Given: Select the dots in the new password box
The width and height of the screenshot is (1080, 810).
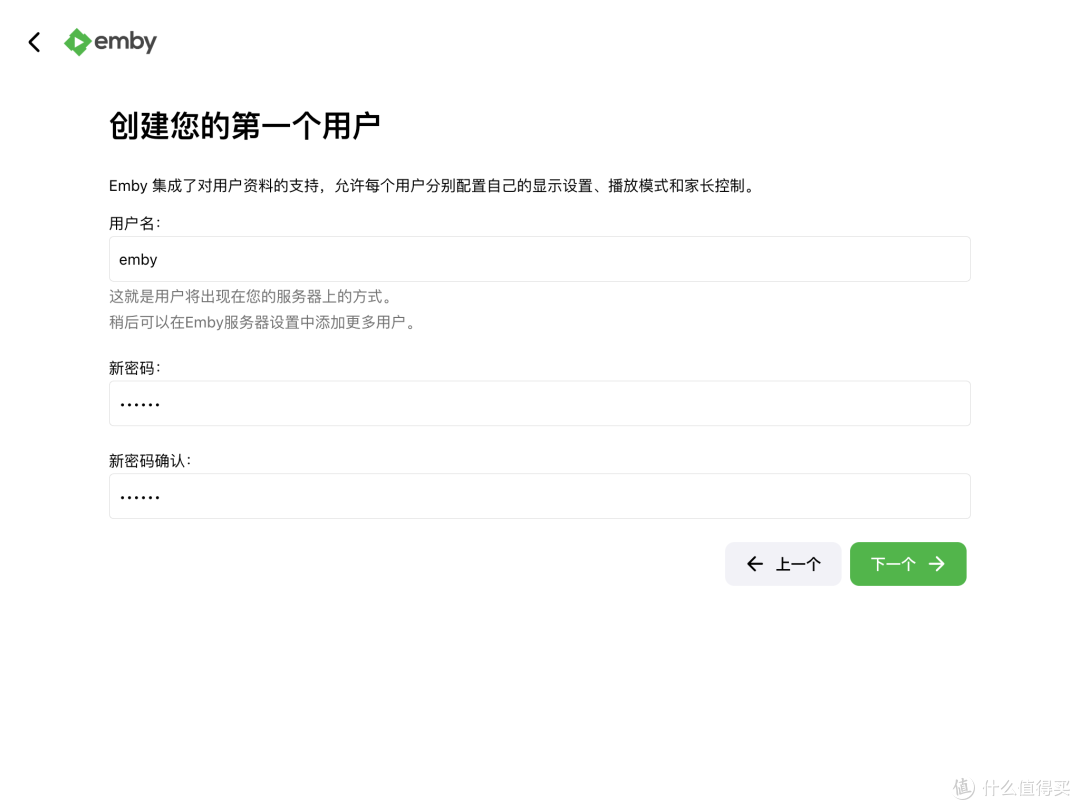Looking at the screenshot, I should click(x=139, y=403).
